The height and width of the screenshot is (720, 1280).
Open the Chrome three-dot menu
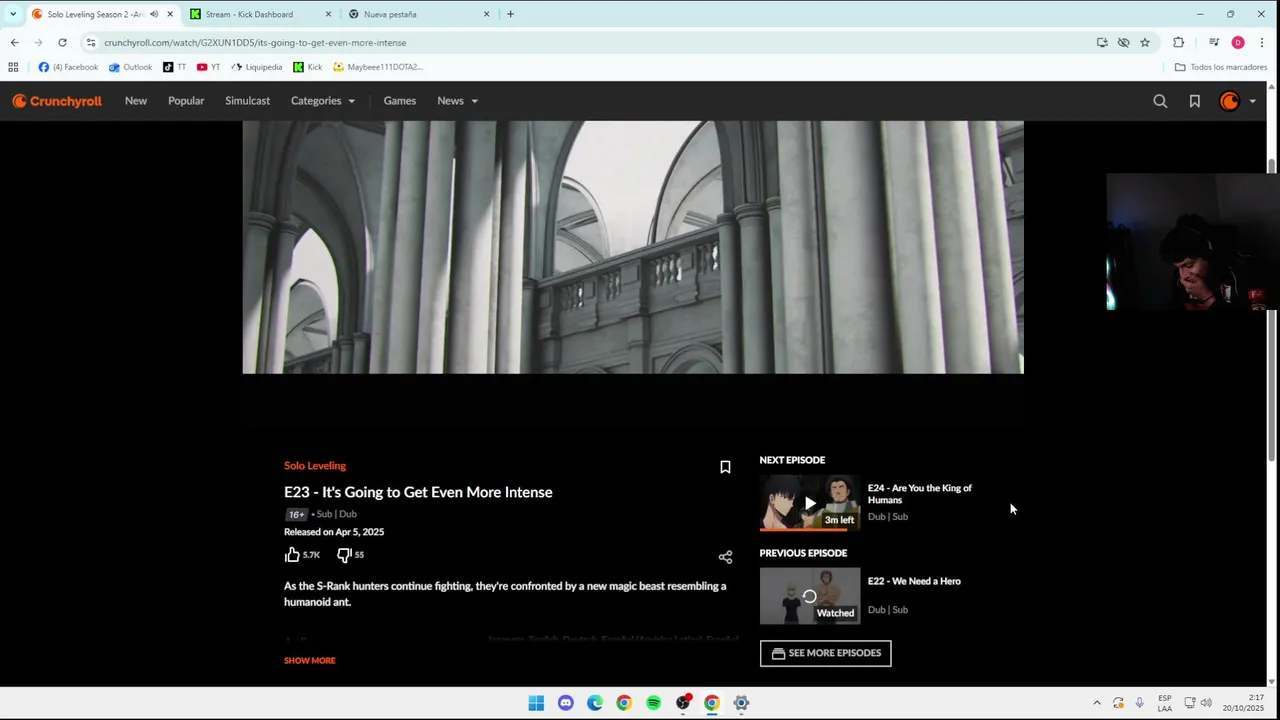tap(1262, 43)
